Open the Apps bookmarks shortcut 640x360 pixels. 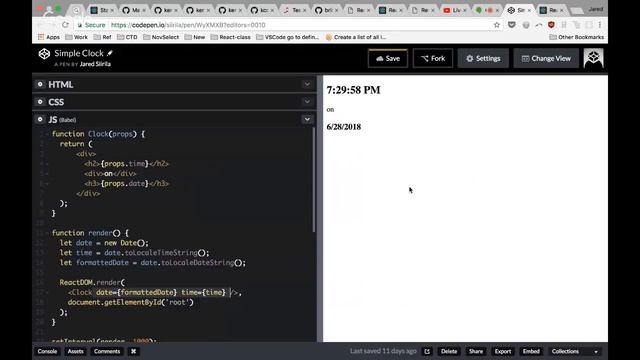click(49, 37)
